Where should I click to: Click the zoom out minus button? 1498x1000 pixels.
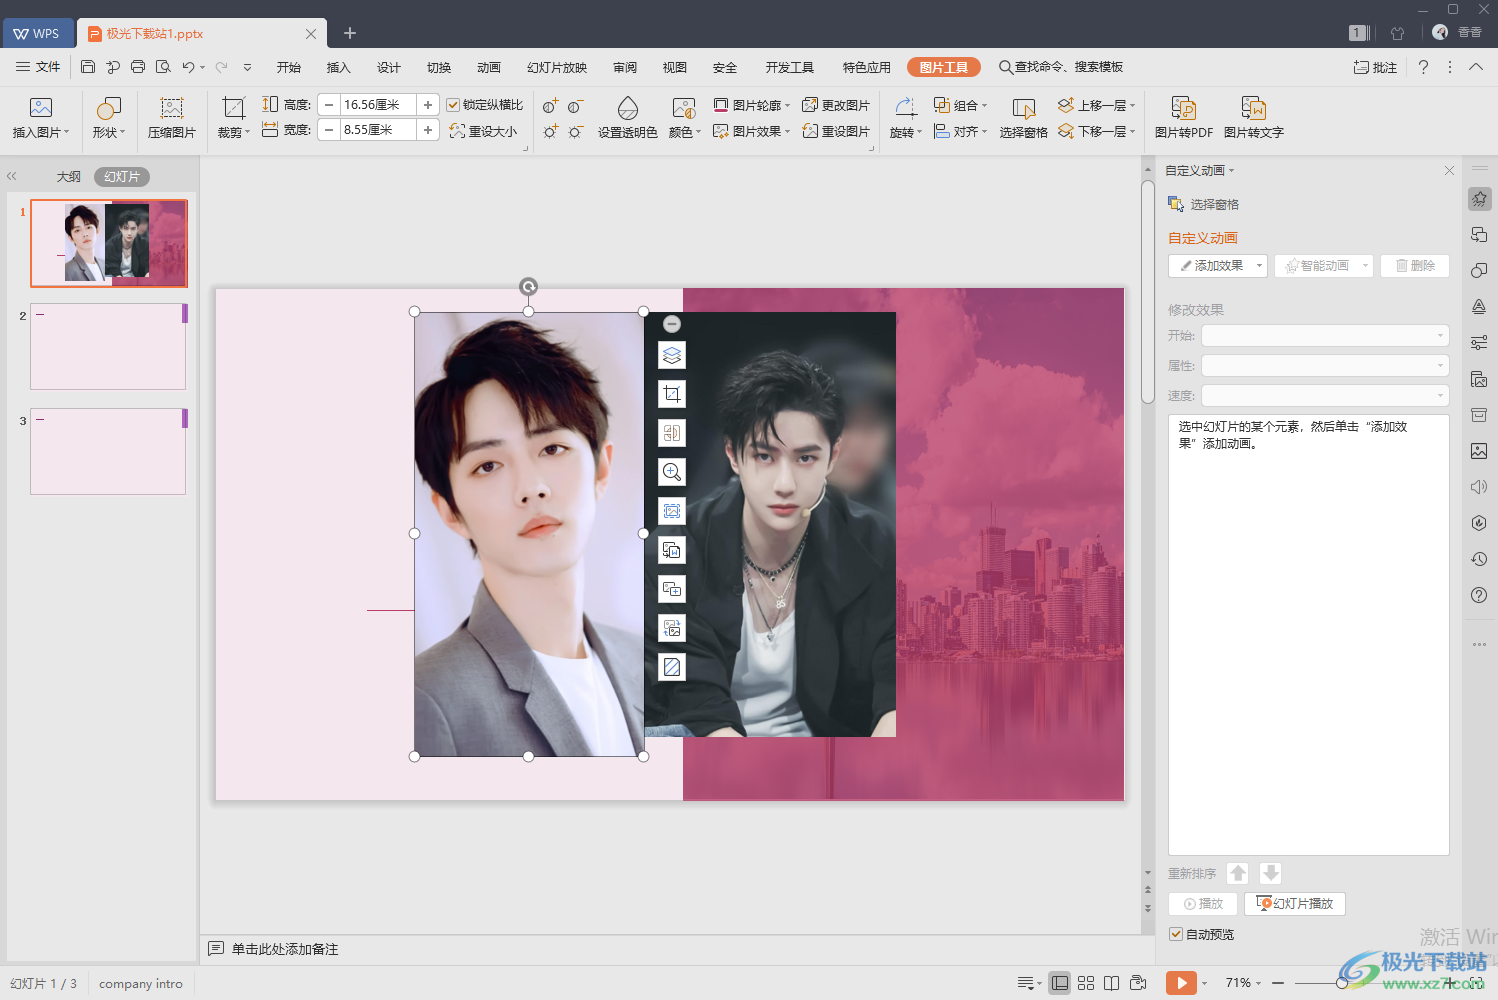coord(1278,983)
